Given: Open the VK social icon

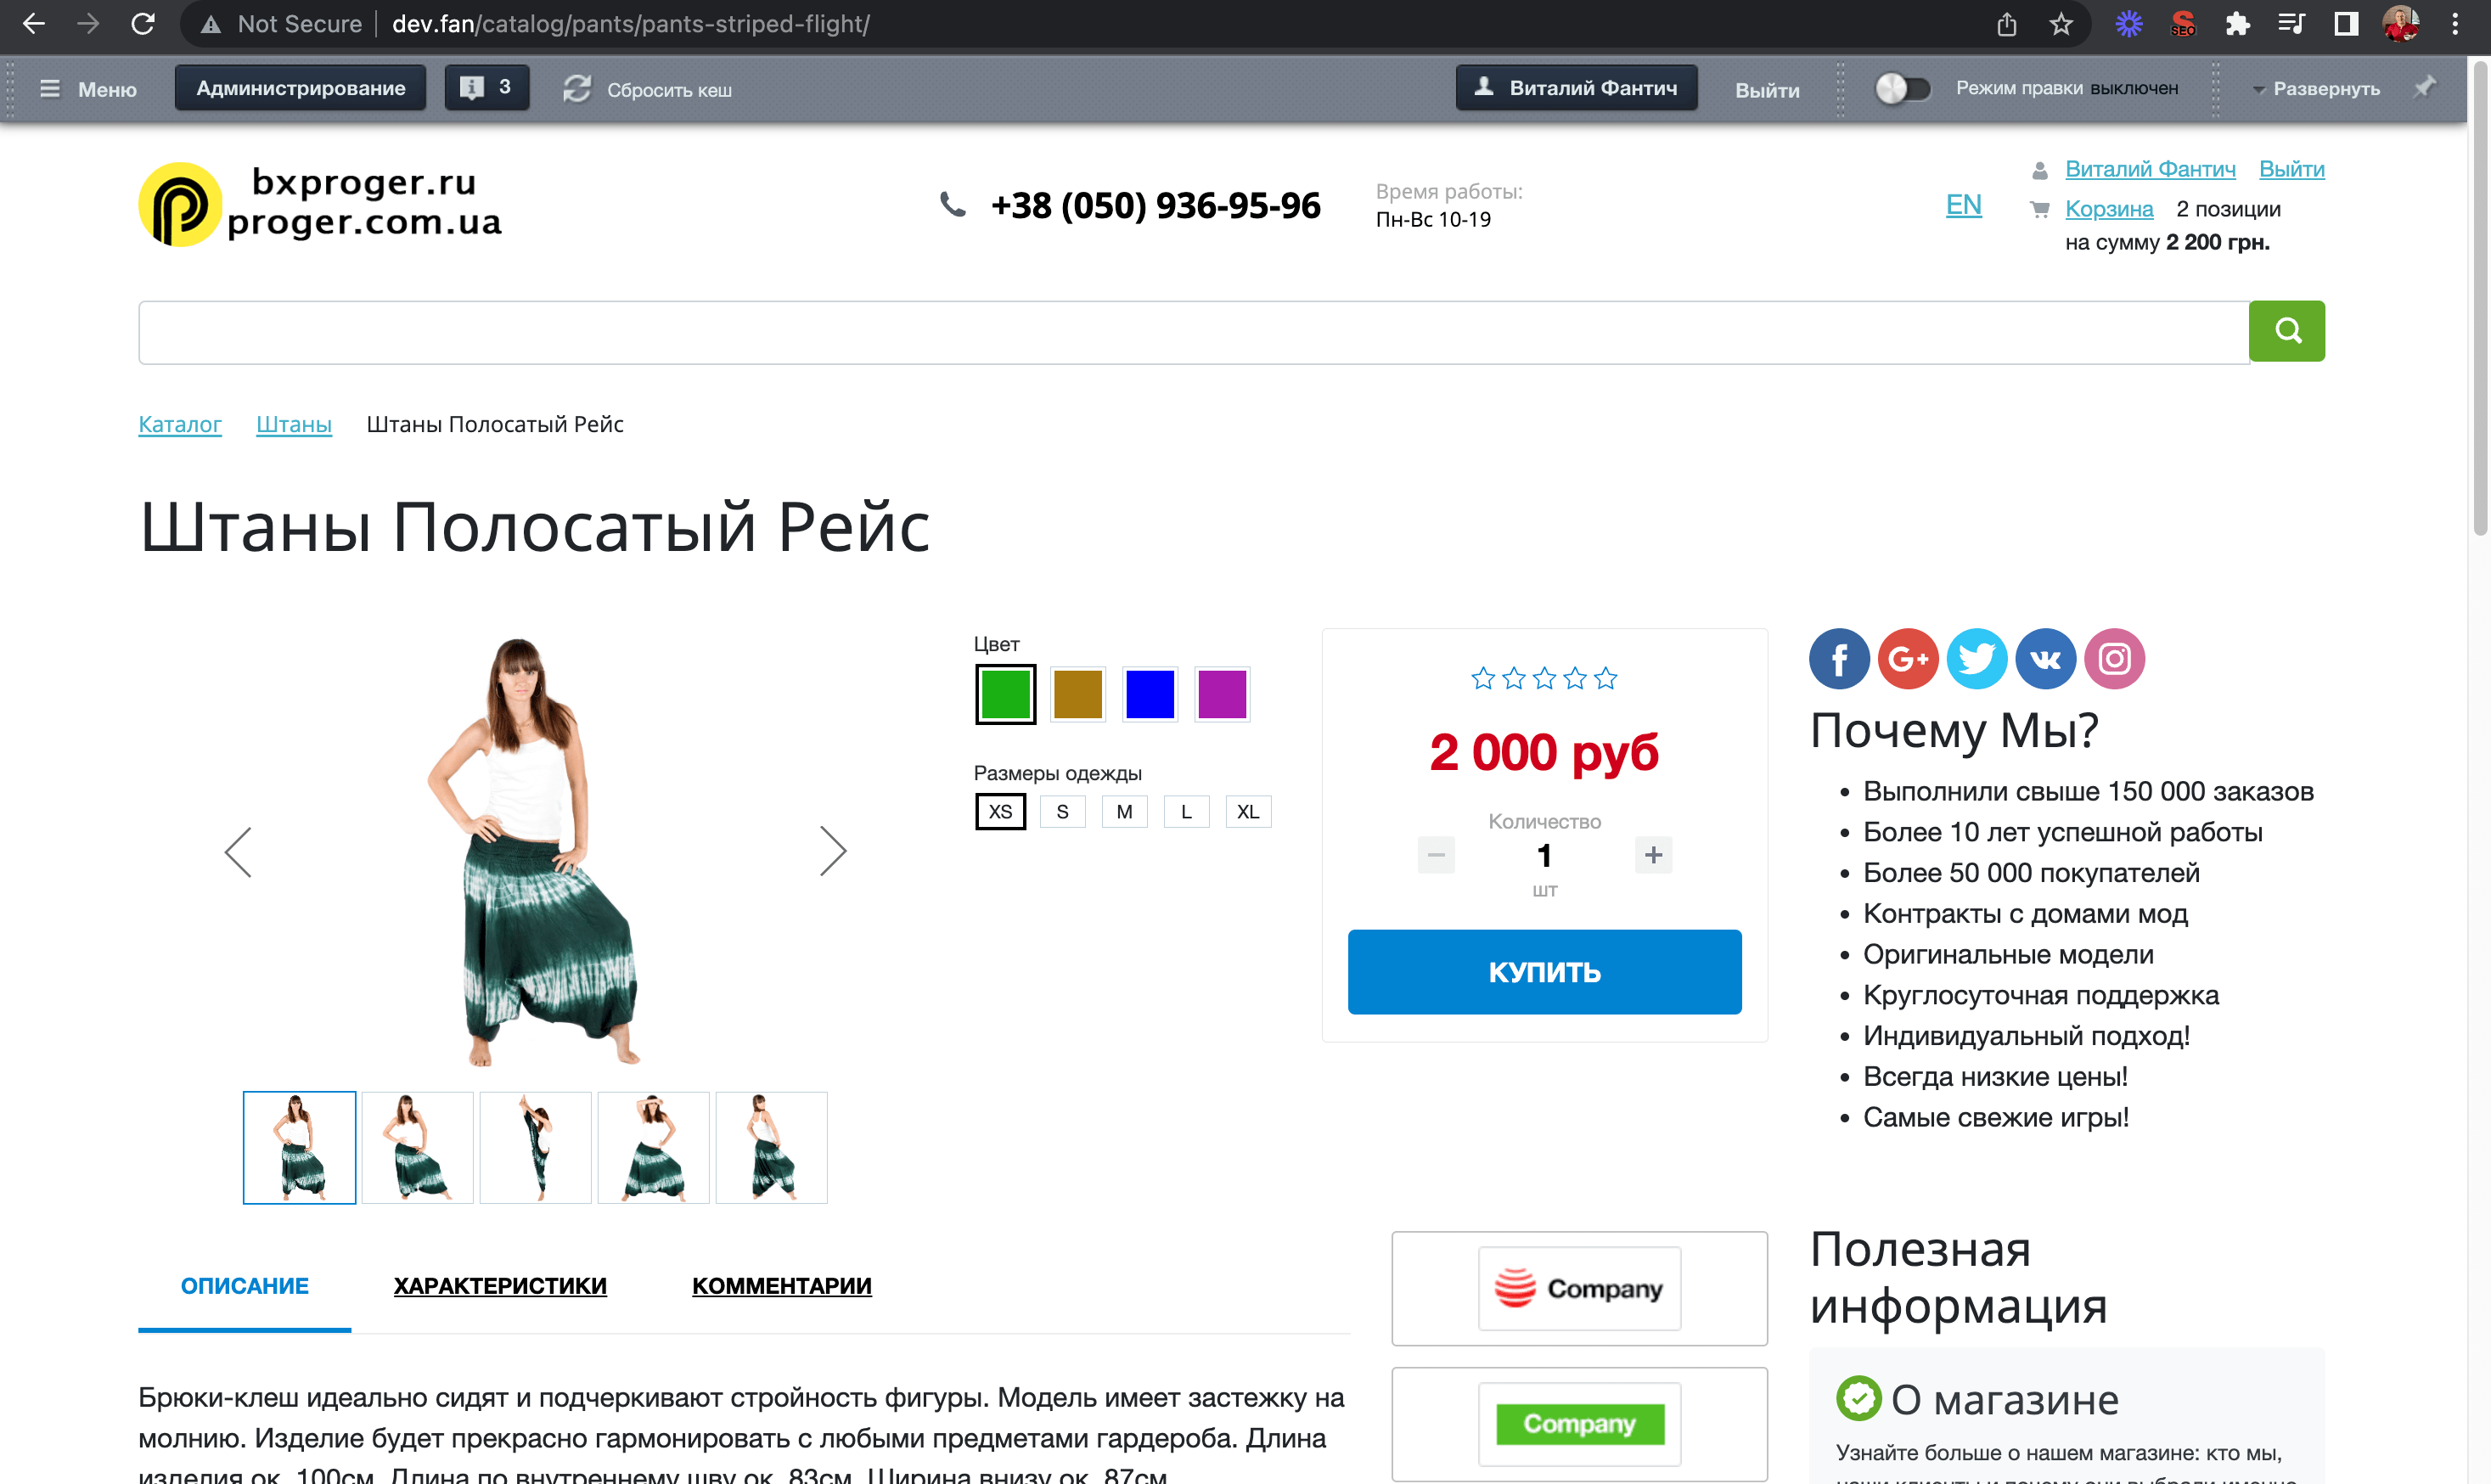Looking at the screenshot, I should click(x=2046, y=658).
